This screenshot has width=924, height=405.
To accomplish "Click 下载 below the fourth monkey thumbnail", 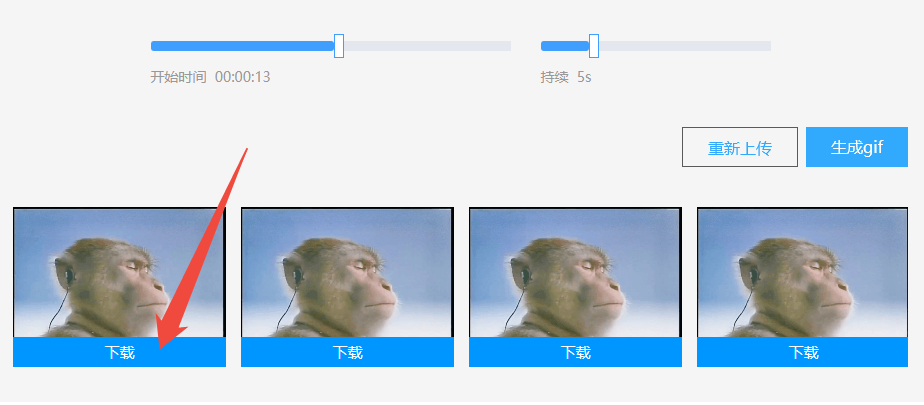I will coord(803,352).
